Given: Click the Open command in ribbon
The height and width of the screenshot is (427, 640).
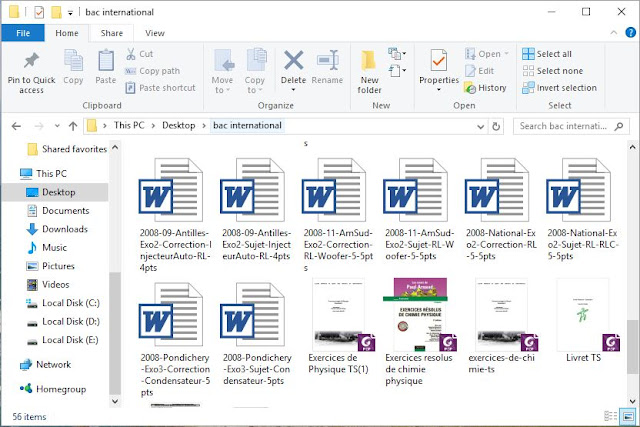Looking at the screenshot, I should (486, 54).
